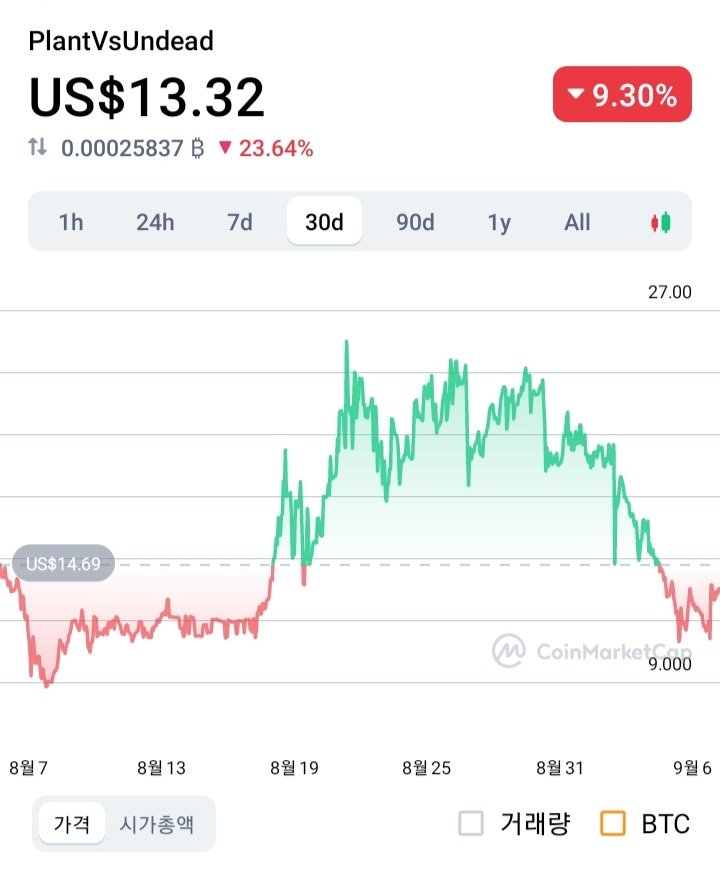Switch to the 7d time range
Screen dimensions: 720x891
tap(240, 222)
